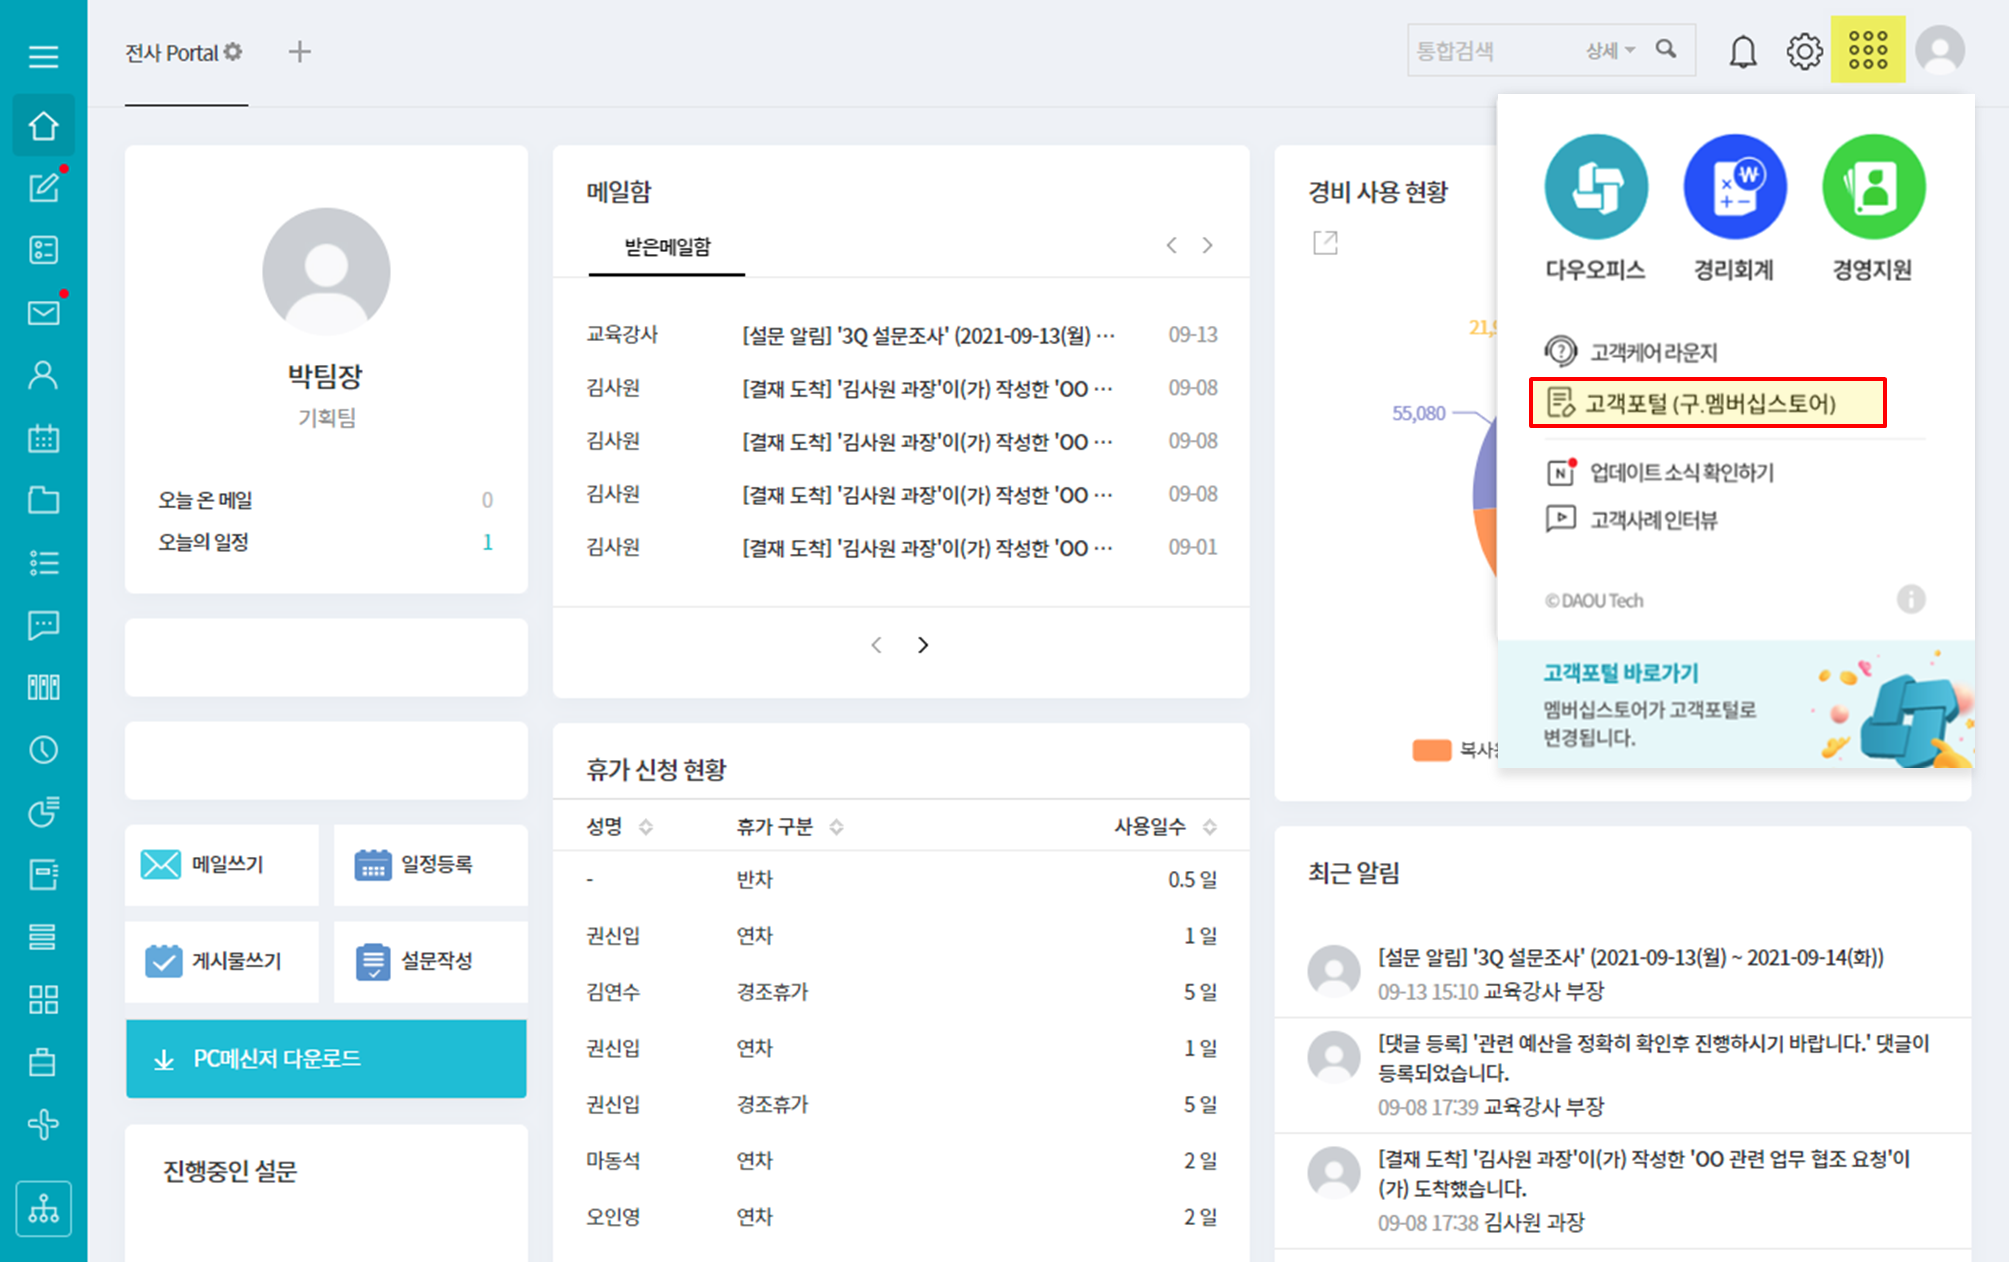The height and width of the screenshot is (1262, 2009).
Task: Open settings gear in top bar
Action: pos(1804,51)
